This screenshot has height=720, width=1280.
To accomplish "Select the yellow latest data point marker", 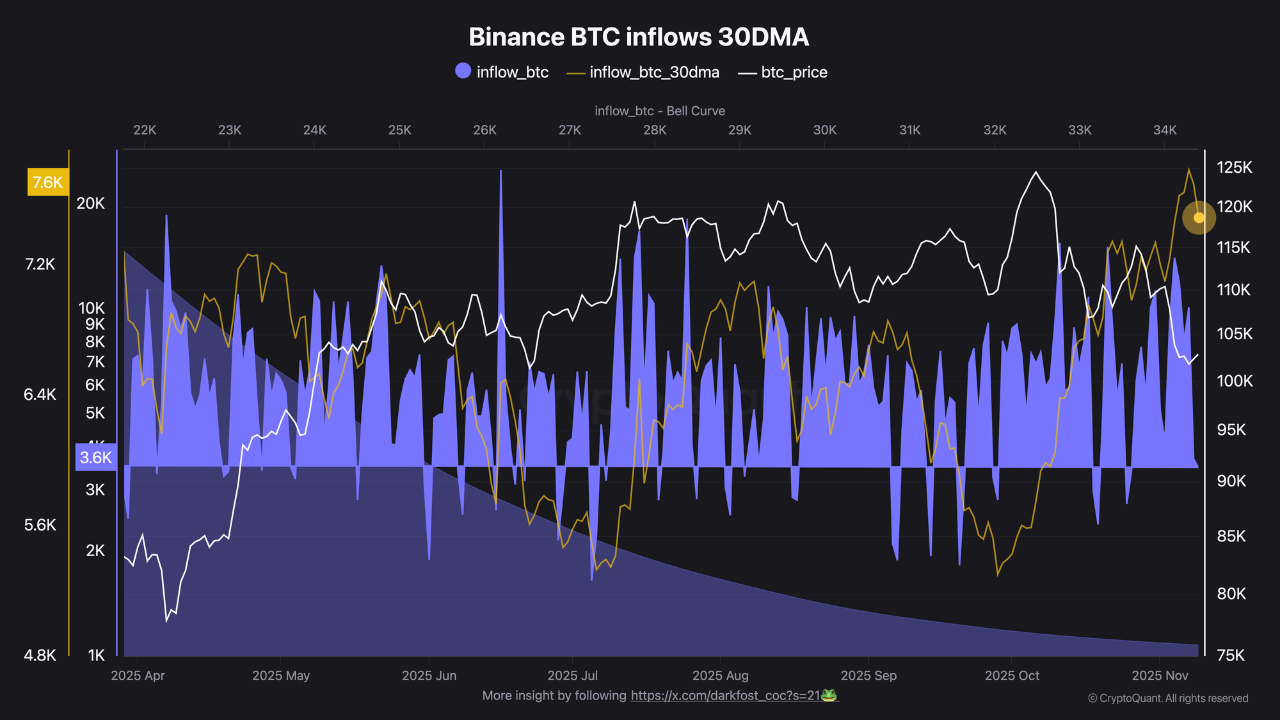I will tap(1198, 218).
